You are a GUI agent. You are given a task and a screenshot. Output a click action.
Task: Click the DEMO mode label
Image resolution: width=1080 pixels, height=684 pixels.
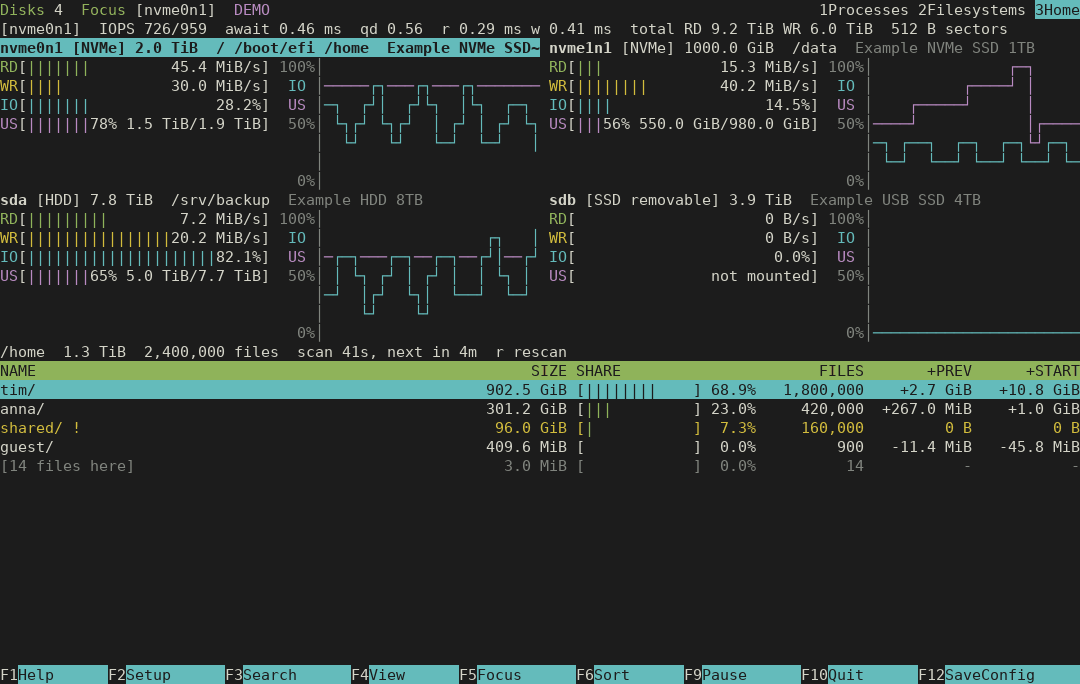[x=251, y=10]
